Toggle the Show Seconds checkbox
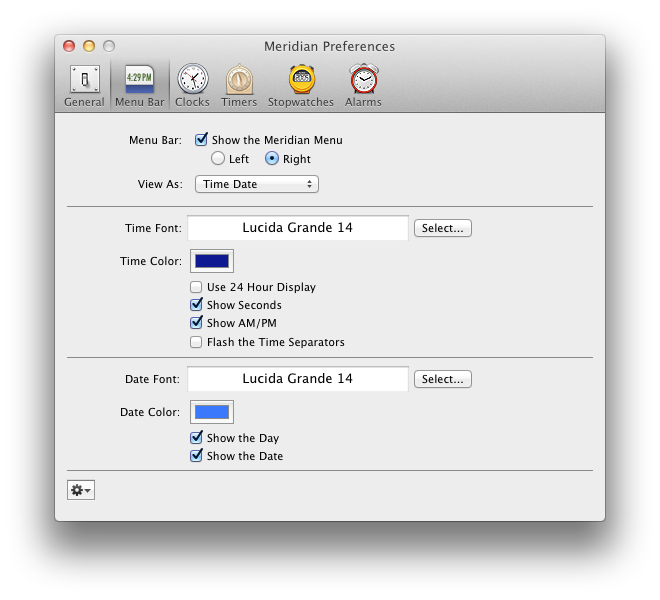The height and width of the screenshot is (600, 660). [x=196, y=305]
